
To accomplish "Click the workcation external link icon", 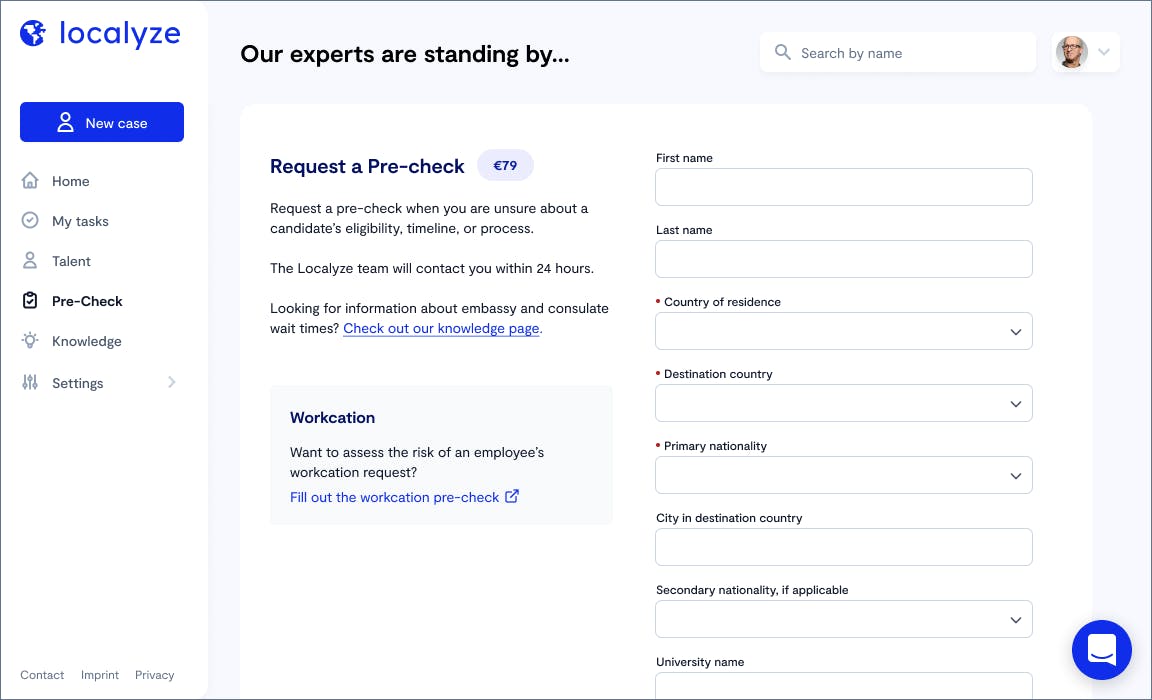I will point(512,497).
